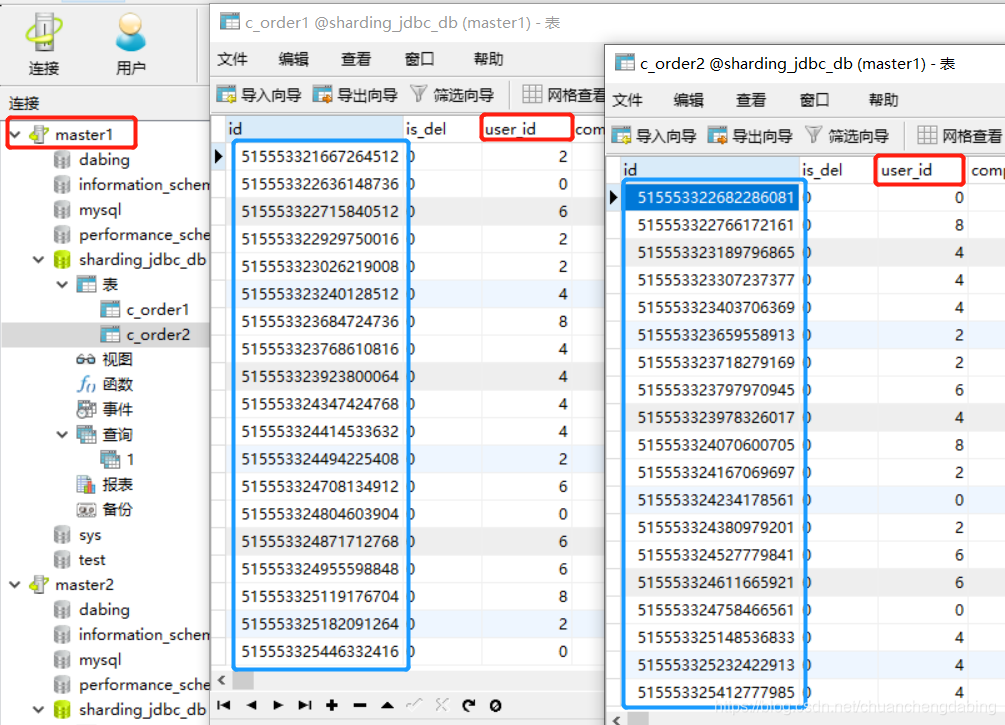Delete record with minus icon
Image resolution: width=1005 pixels, height=725 pixels.
point(360,705)
